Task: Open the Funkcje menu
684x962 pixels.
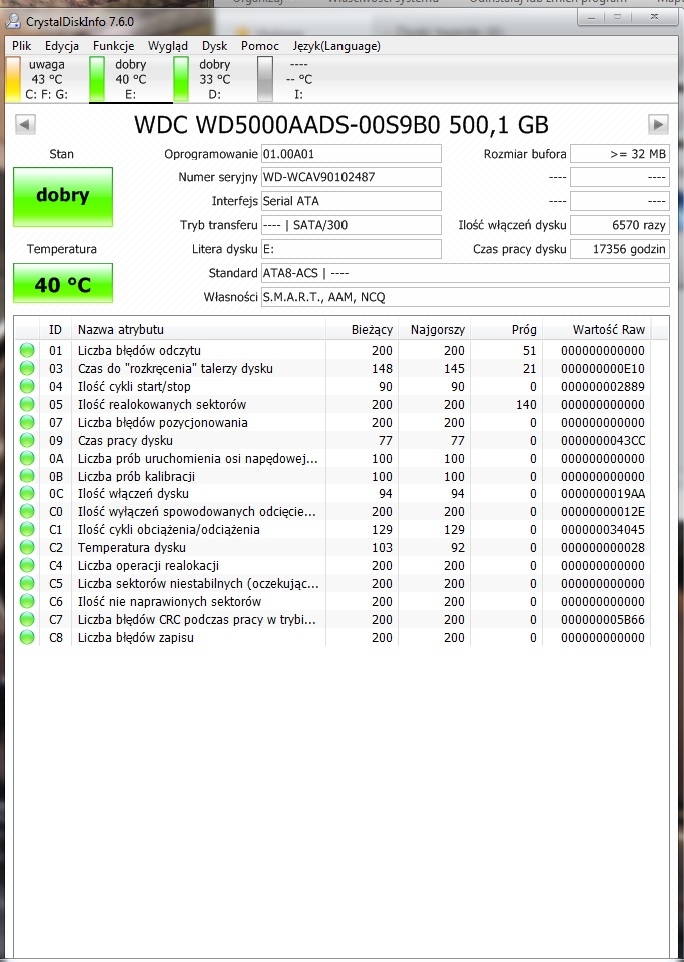Action: click(113, 46)
